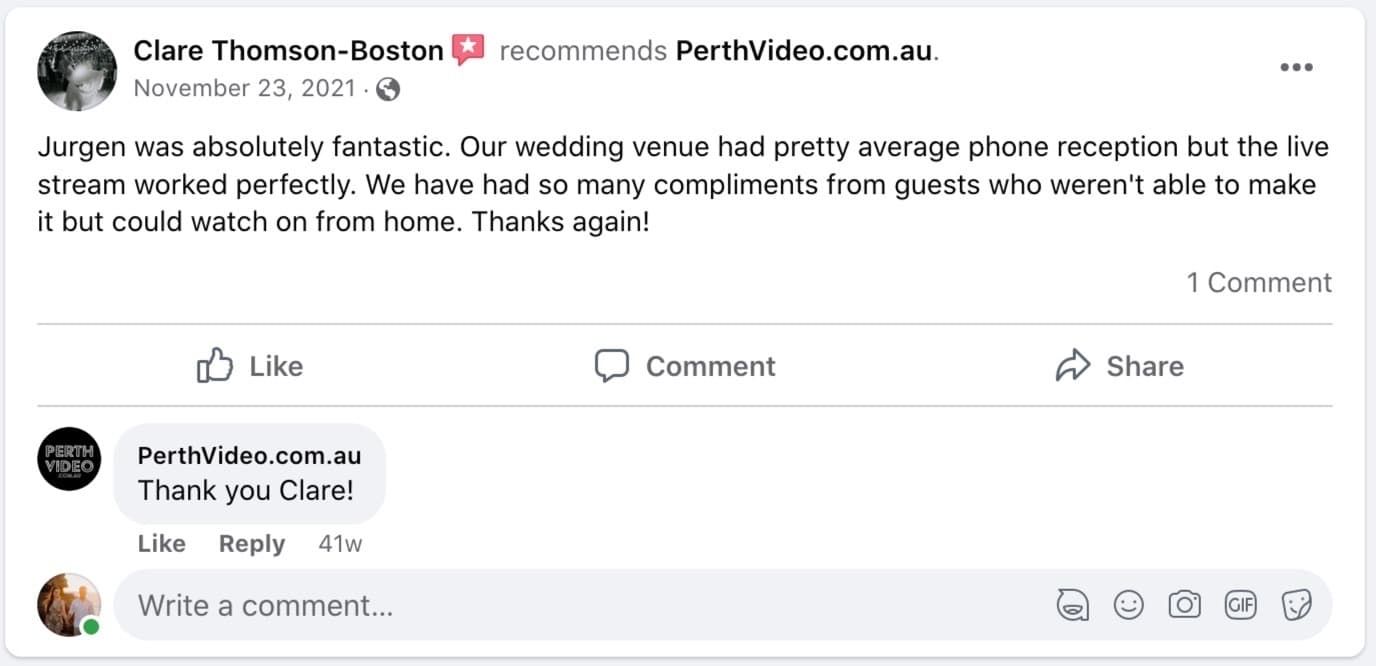Image resolution: width=1376 pixels, height=666 pixels.
Task: Open the GIF picker in comment box
Action: point(1241,605)
